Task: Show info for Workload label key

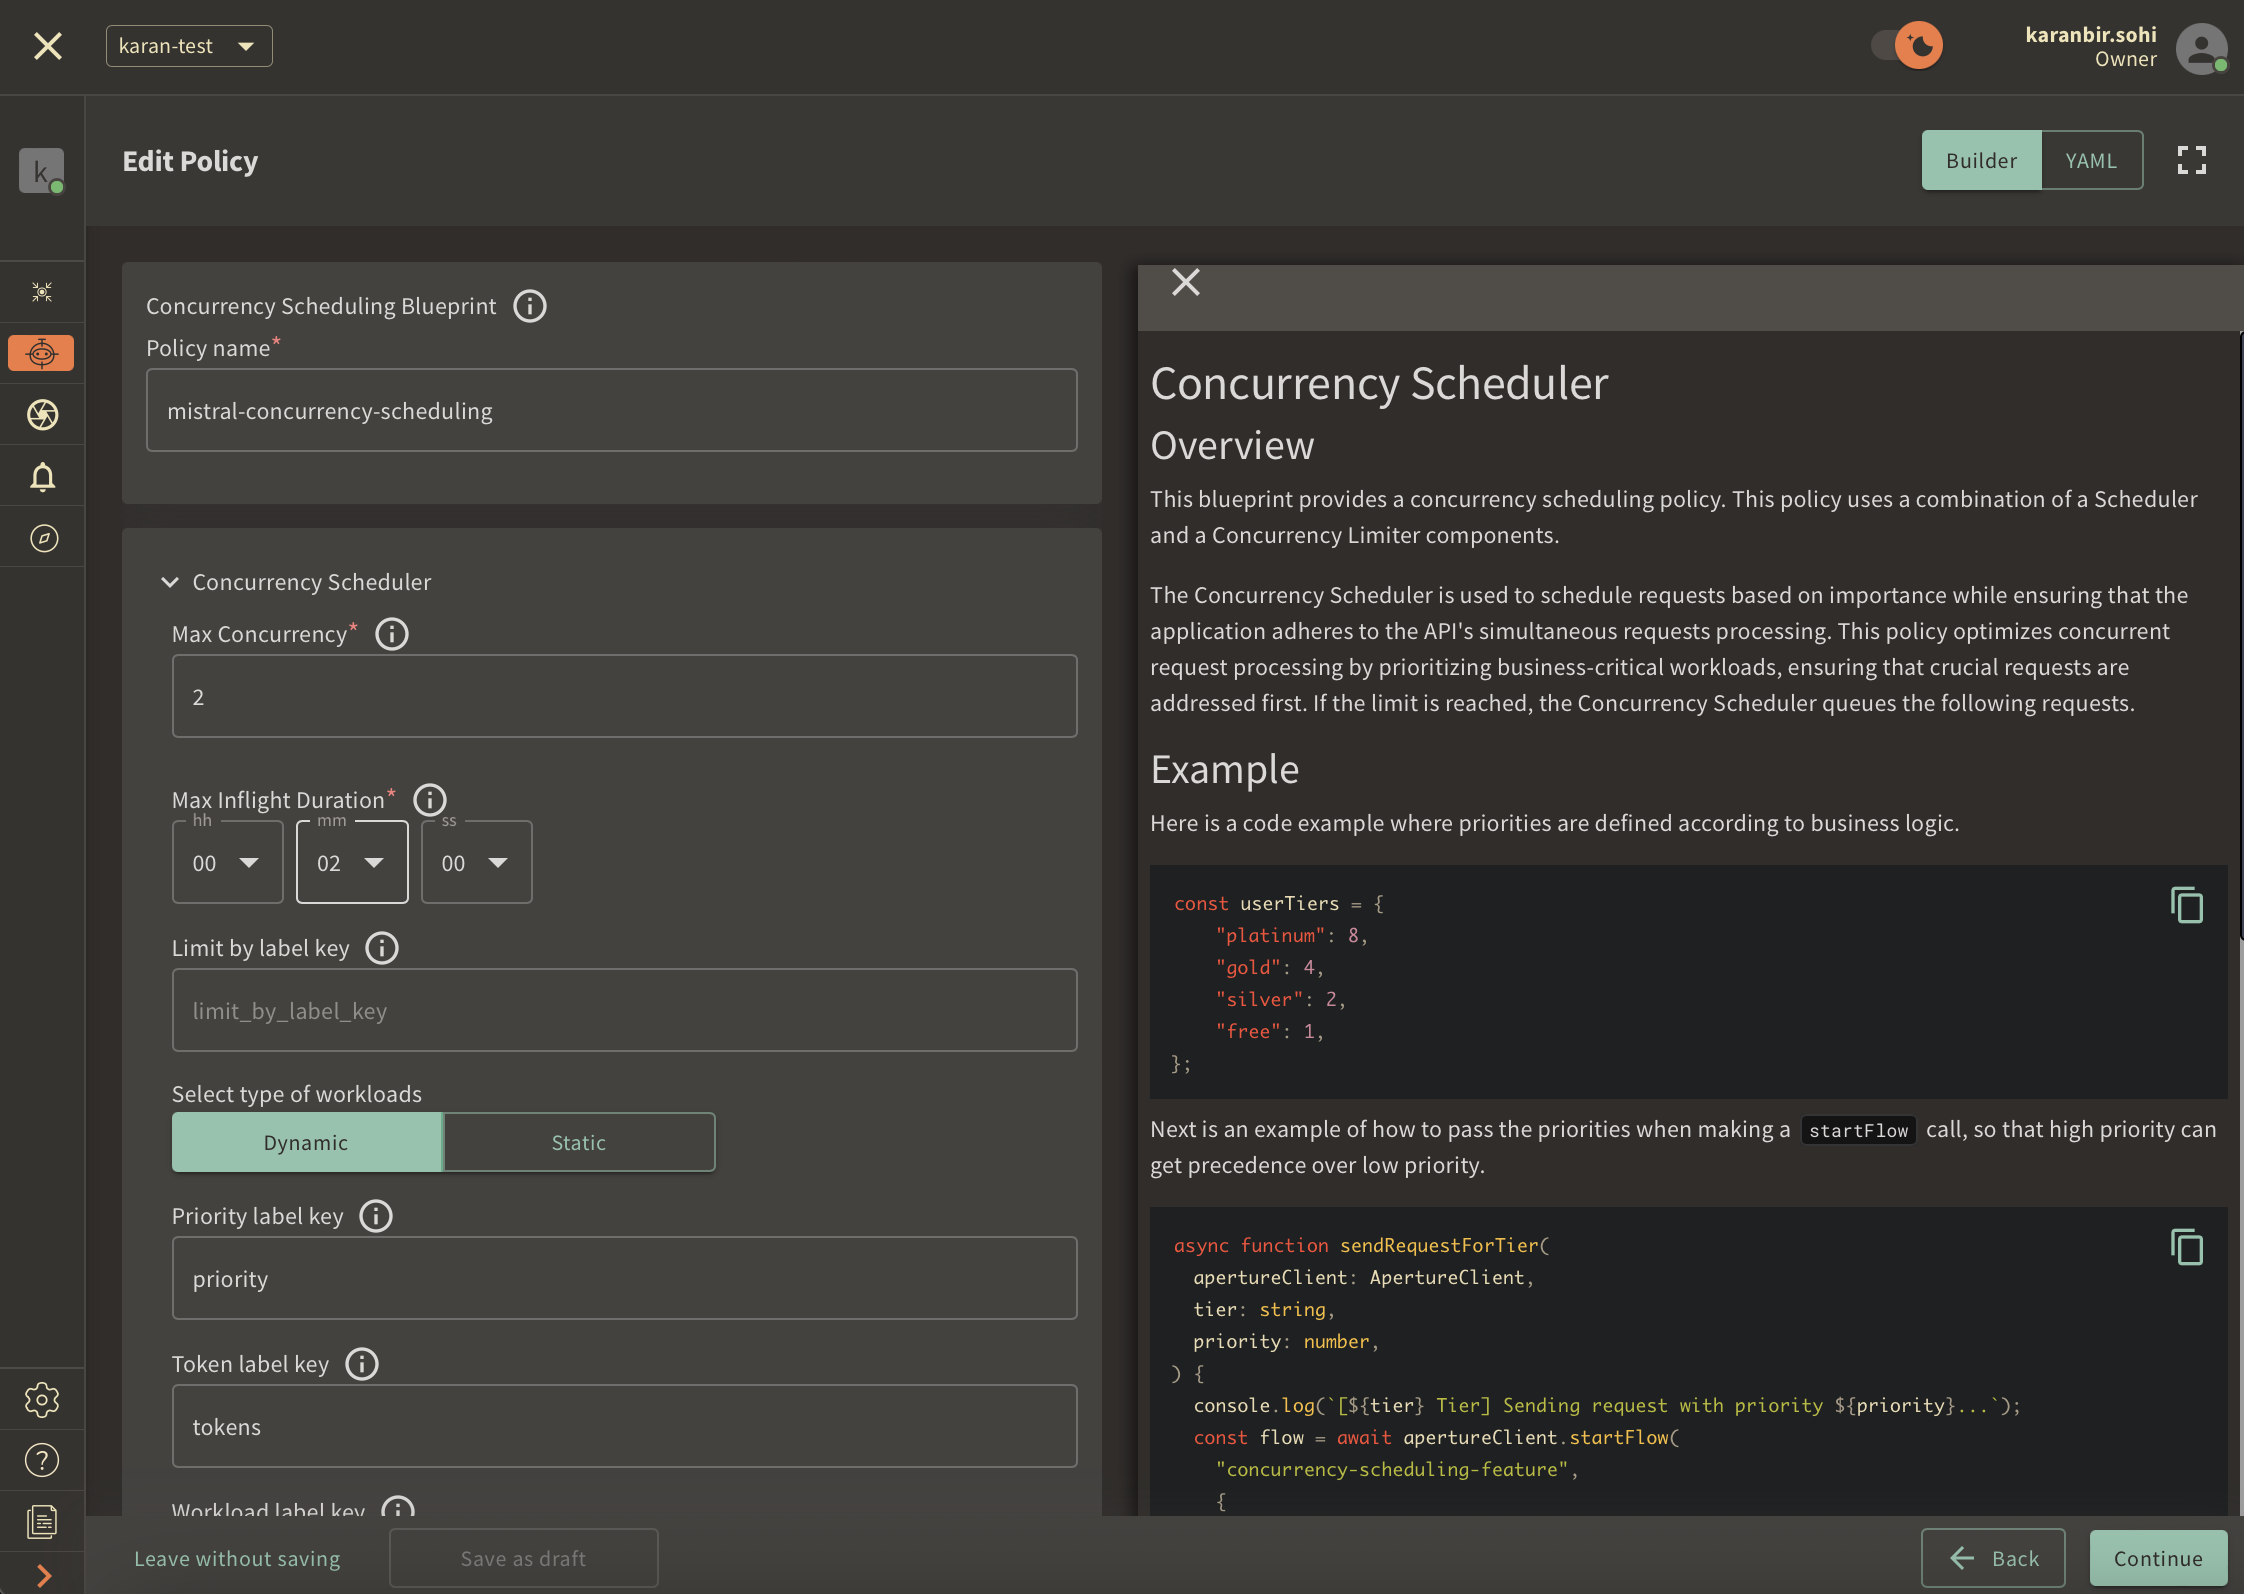Action: 398,1507
